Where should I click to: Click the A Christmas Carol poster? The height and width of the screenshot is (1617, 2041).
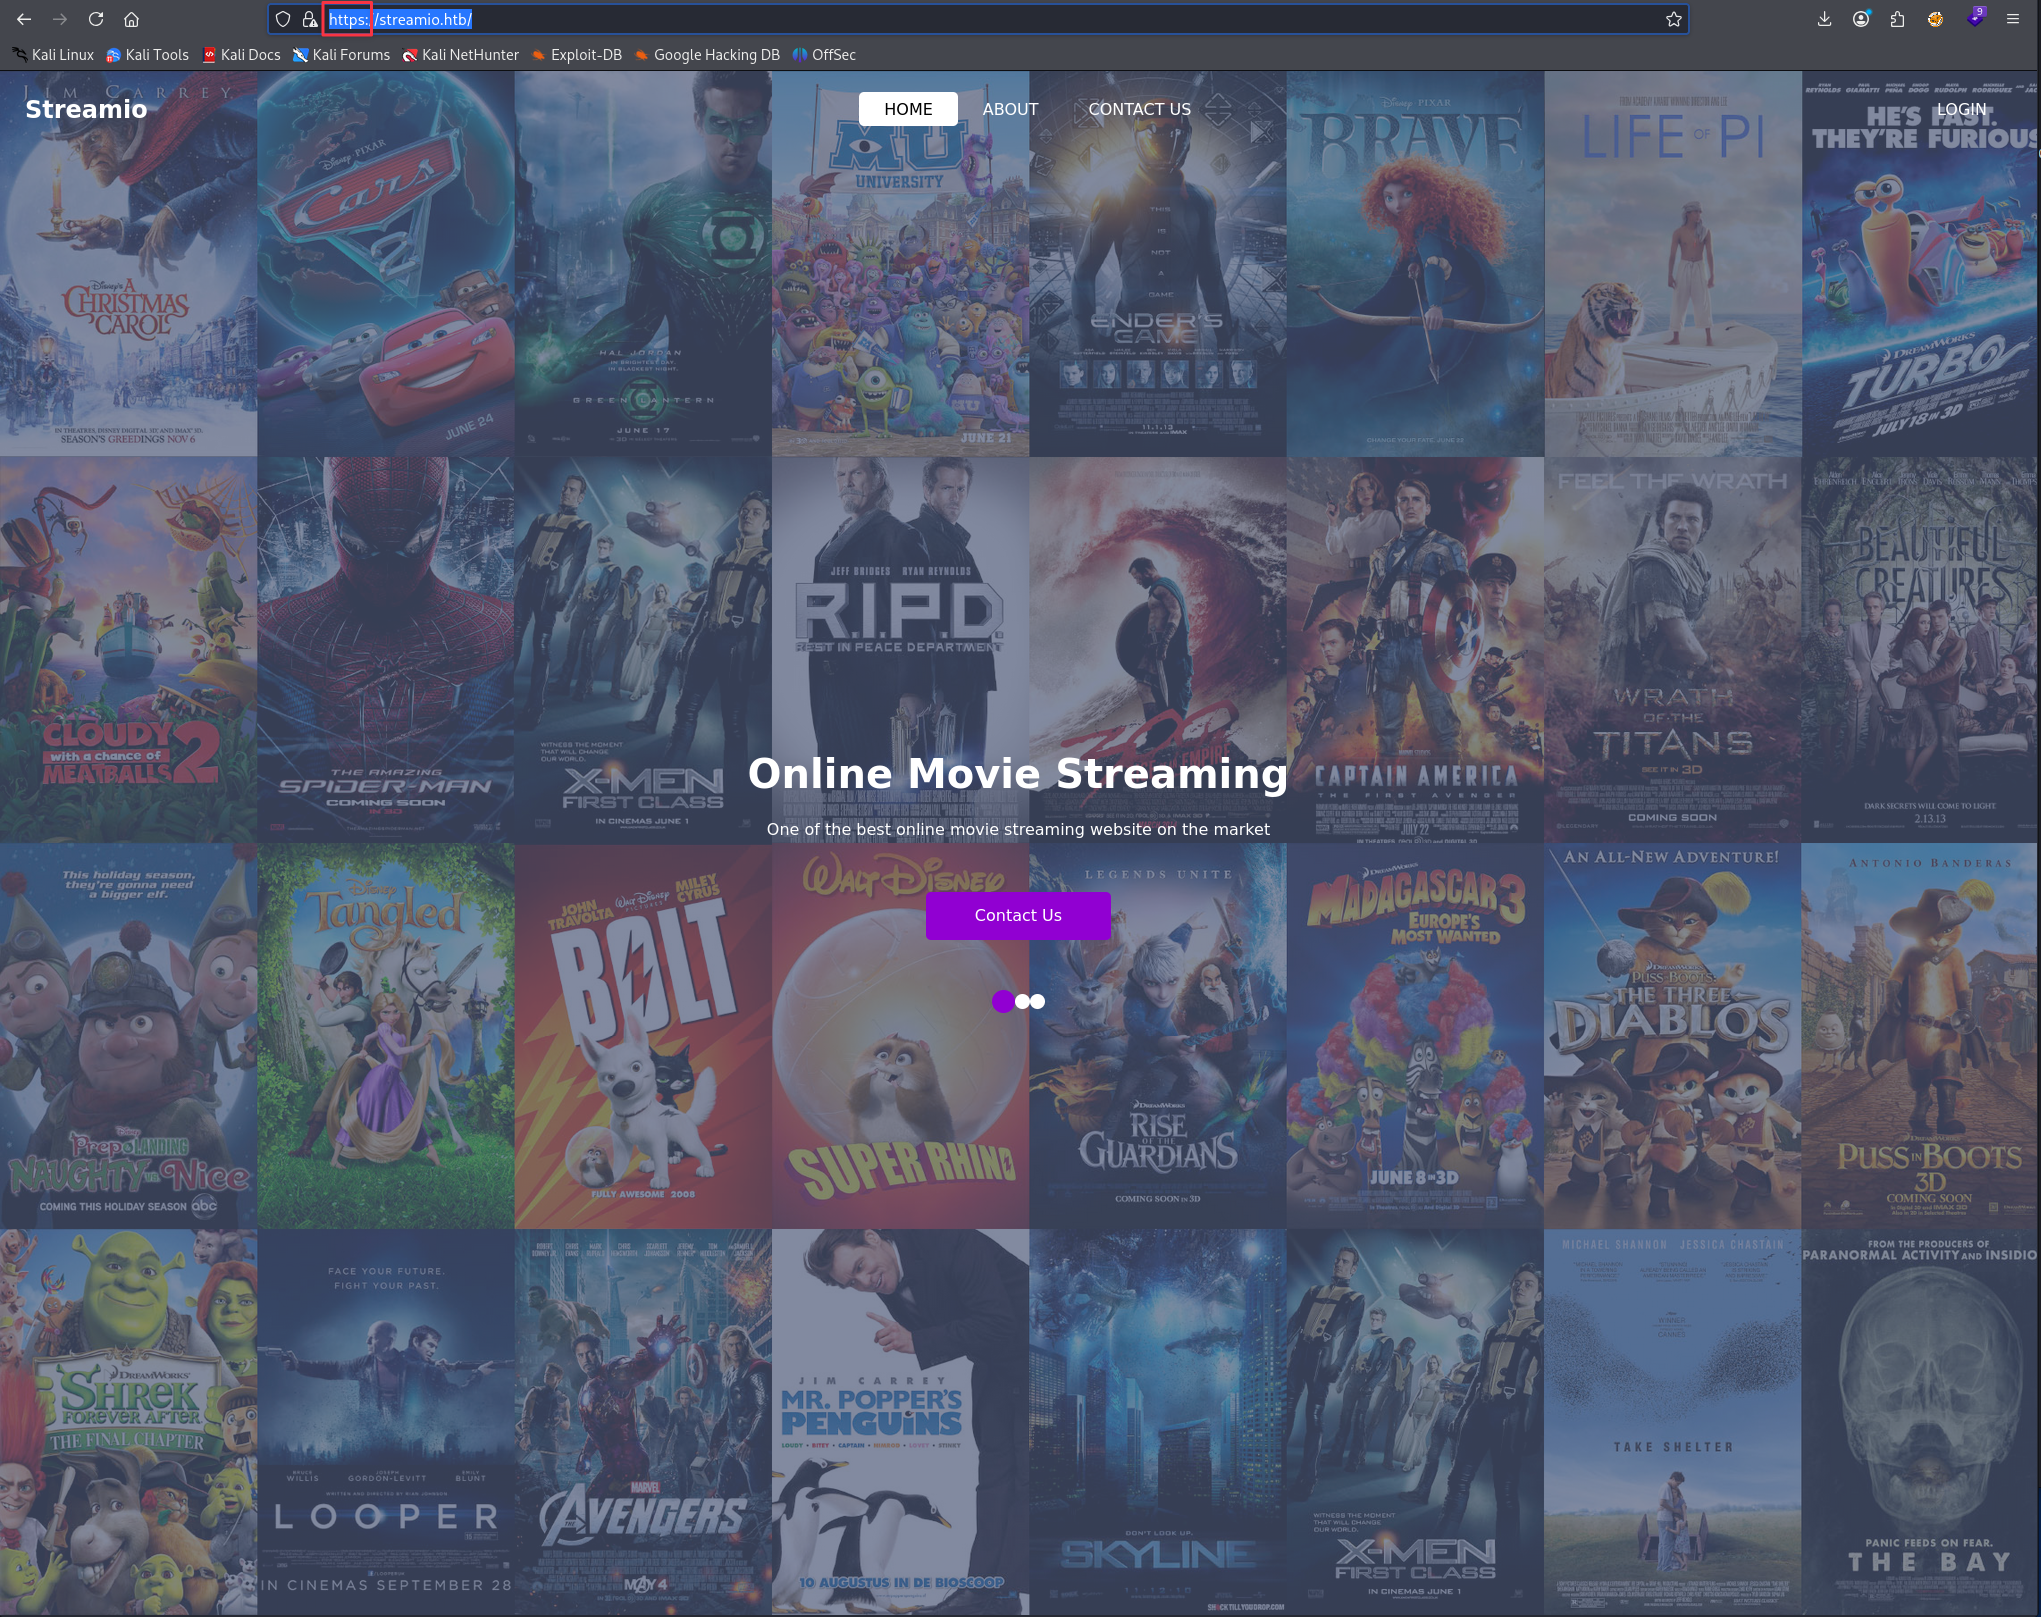tap(128, 264)
